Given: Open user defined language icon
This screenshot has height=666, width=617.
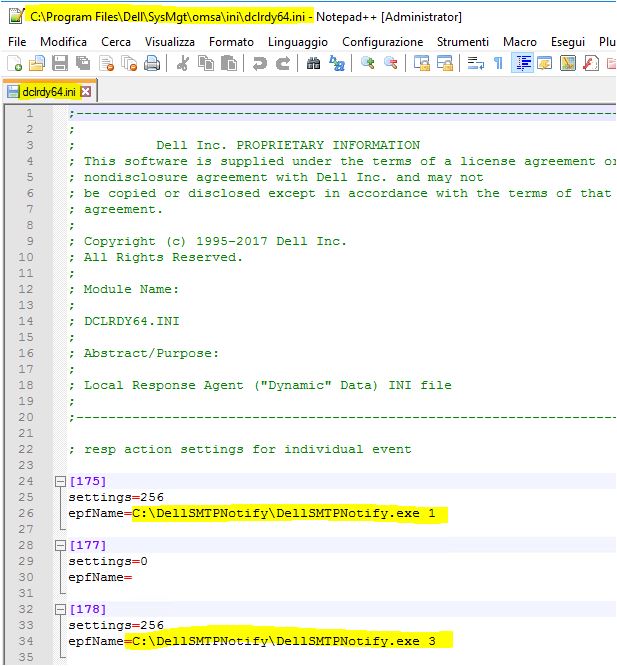Looking at the screenshot, I should (x=545, y=64).
